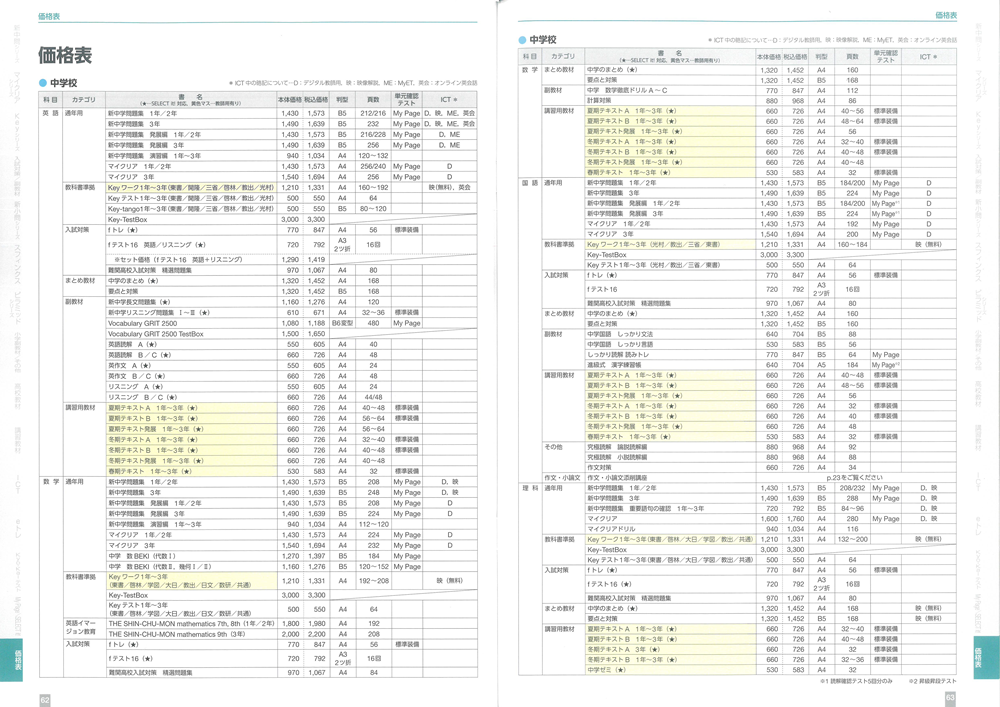The width and height of the screenshot is (1000, 707).
Task: Click the 究極読解 論説読解編 row title
Action: coord(617,447)
